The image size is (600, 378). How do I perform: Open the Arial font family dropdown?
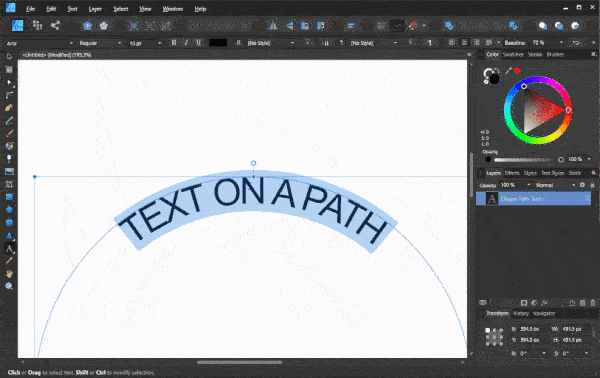pos(39,43)
